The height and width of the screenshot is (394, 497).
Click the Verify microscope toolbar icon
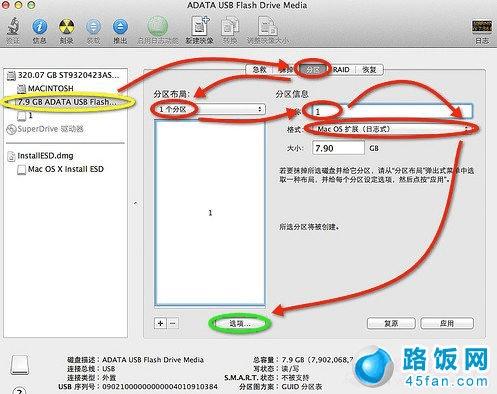point(13,27)
